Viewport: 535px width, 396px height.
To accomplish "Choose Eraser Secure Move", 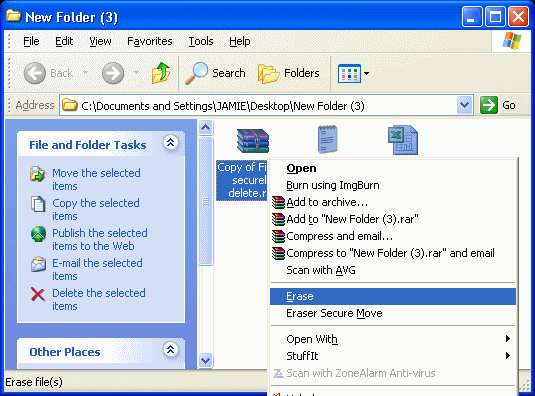I will (x=393, y=313).
